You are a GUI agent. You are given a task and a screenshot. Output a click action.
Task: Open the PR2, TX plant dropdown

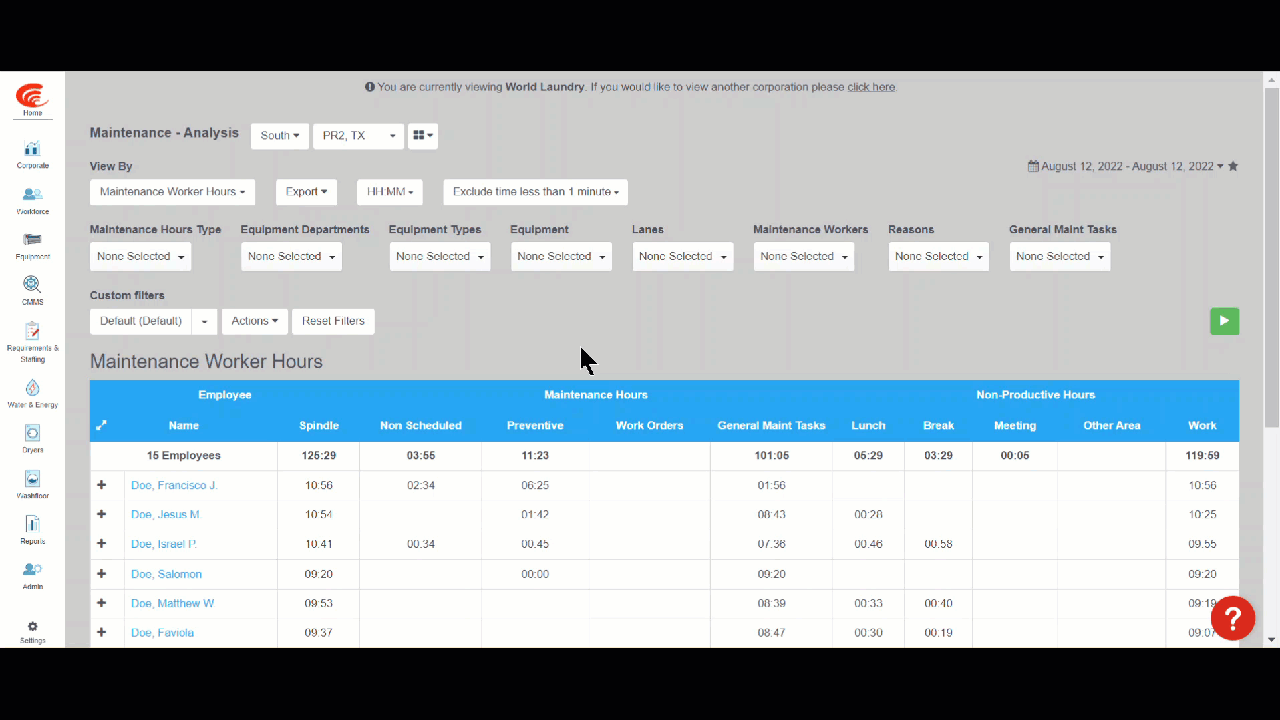(358, 136)
